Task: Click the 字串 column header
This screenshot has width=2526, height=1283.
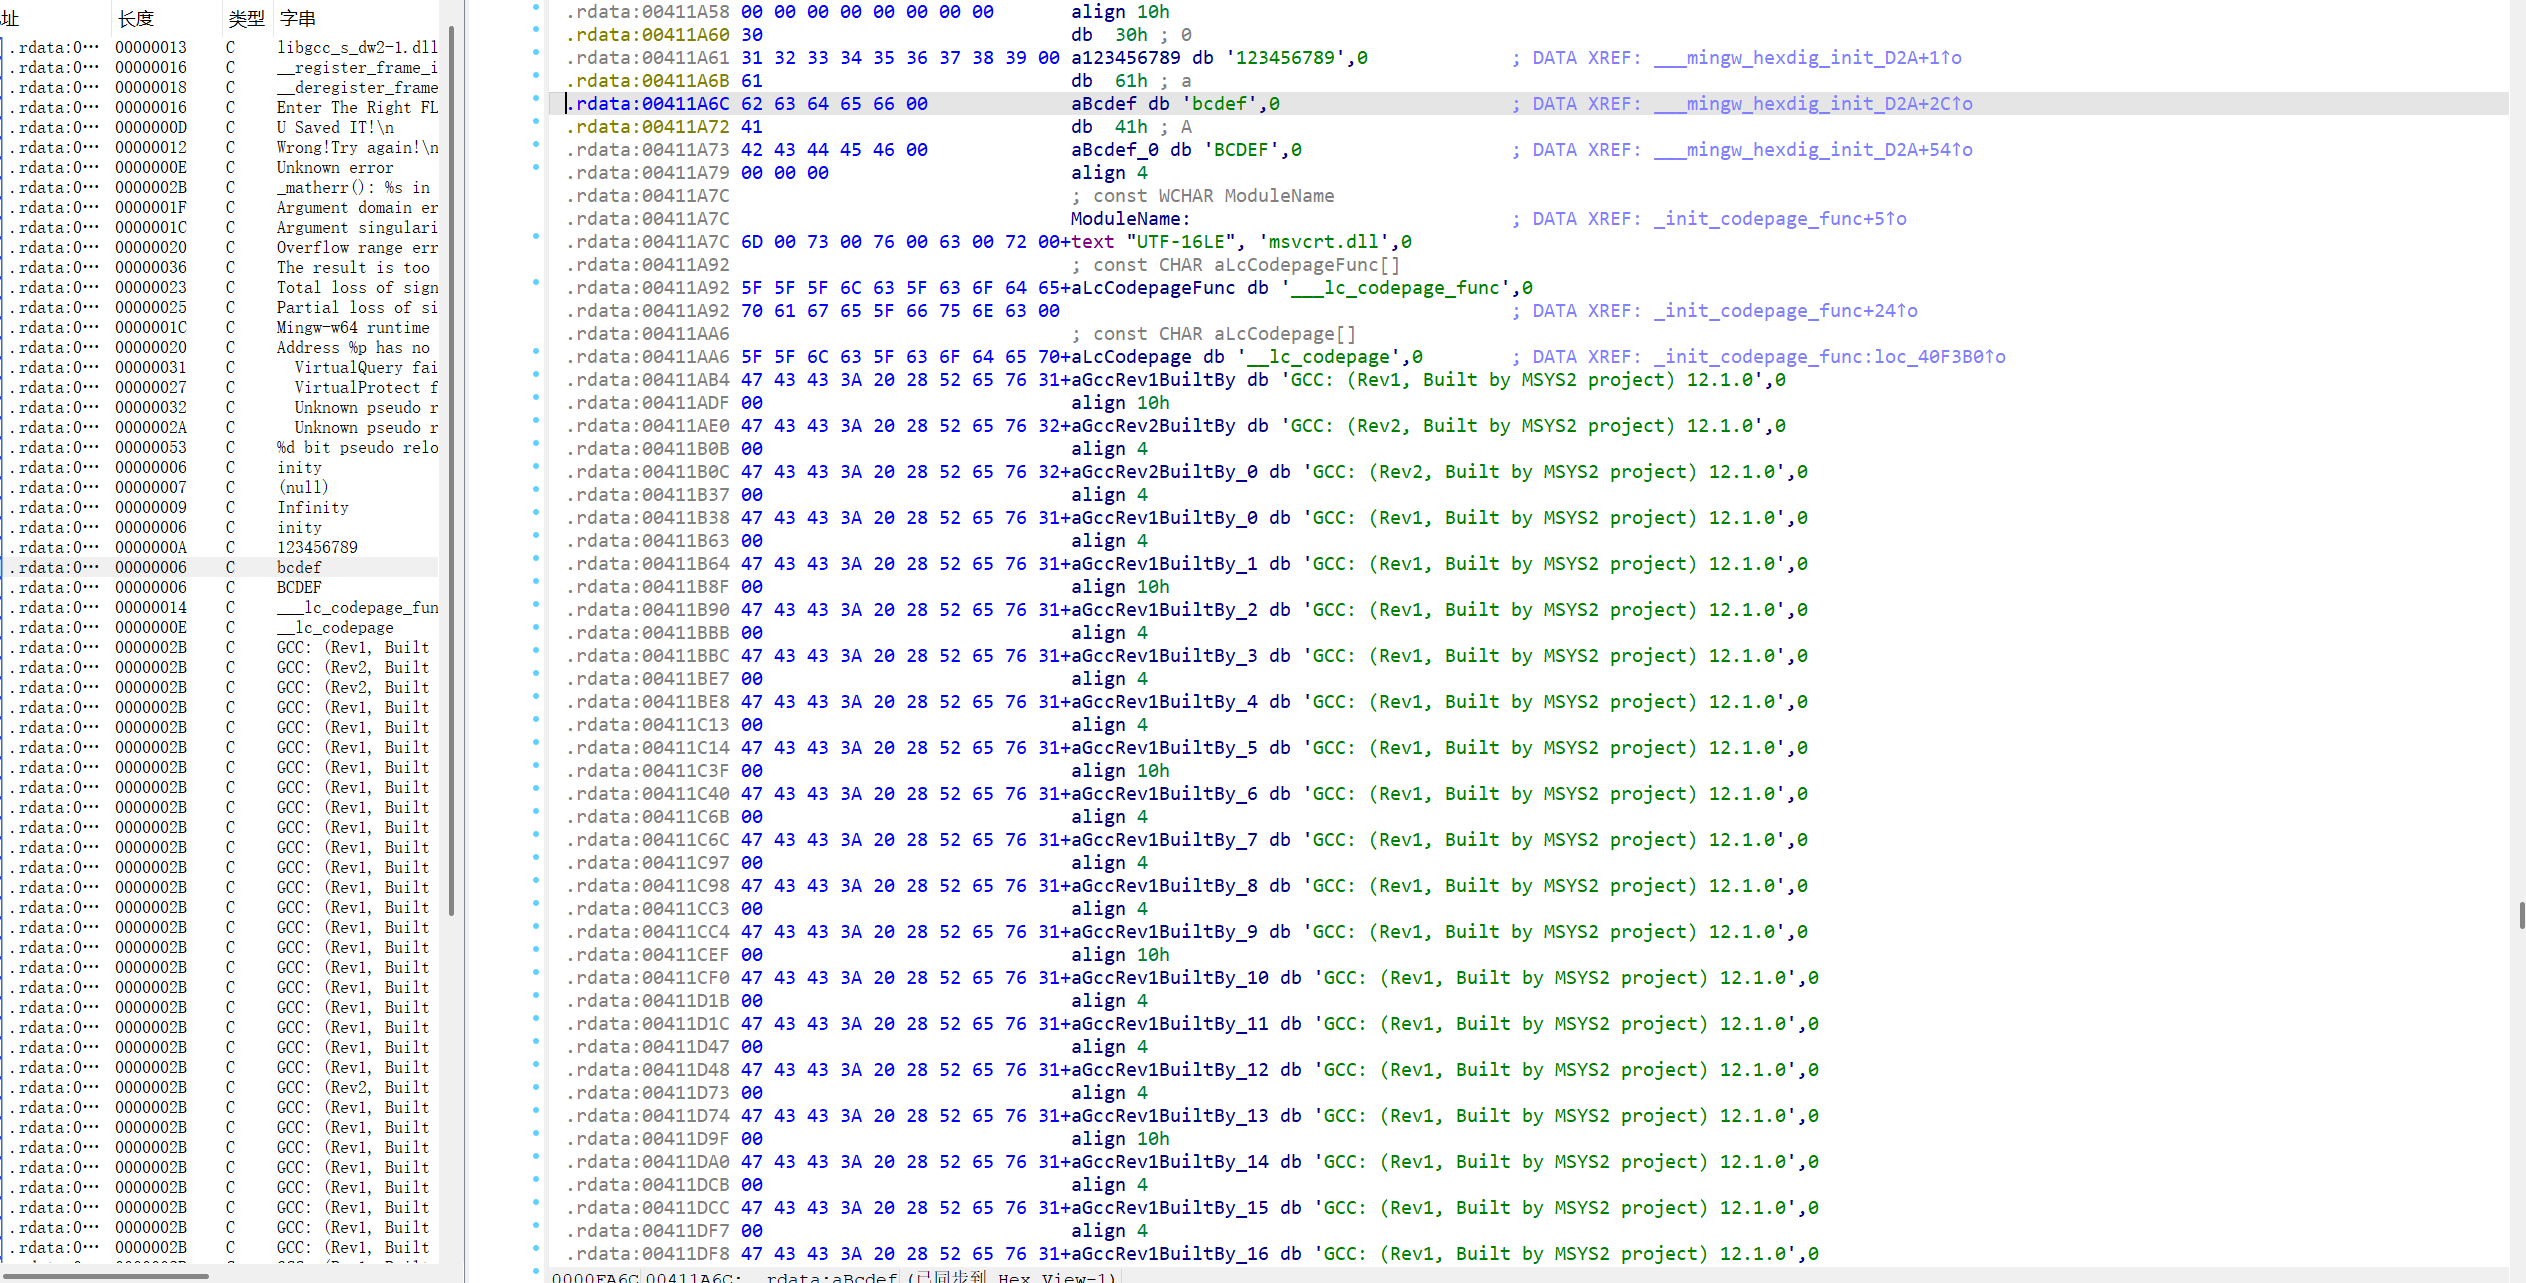Action: 298,18
